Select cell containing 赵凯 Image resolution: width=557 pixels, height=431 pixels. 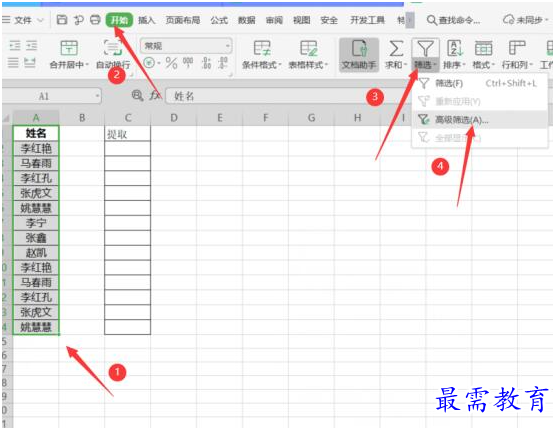pos(36,253)
